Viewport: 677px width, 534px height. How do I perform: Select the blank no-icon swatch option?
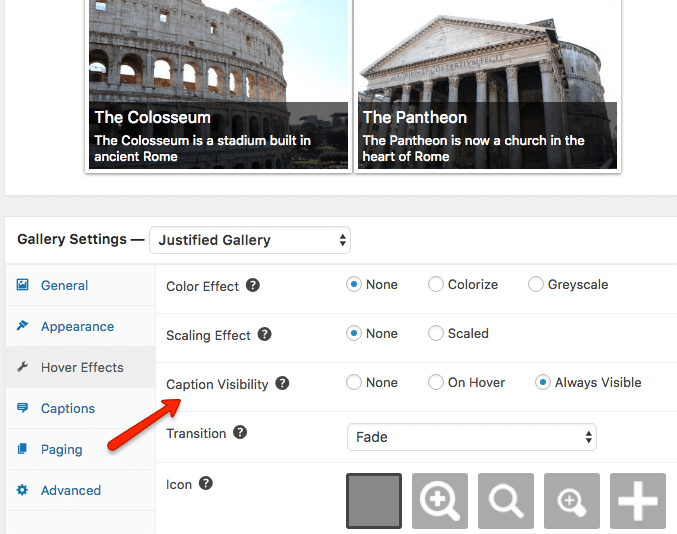374,500
